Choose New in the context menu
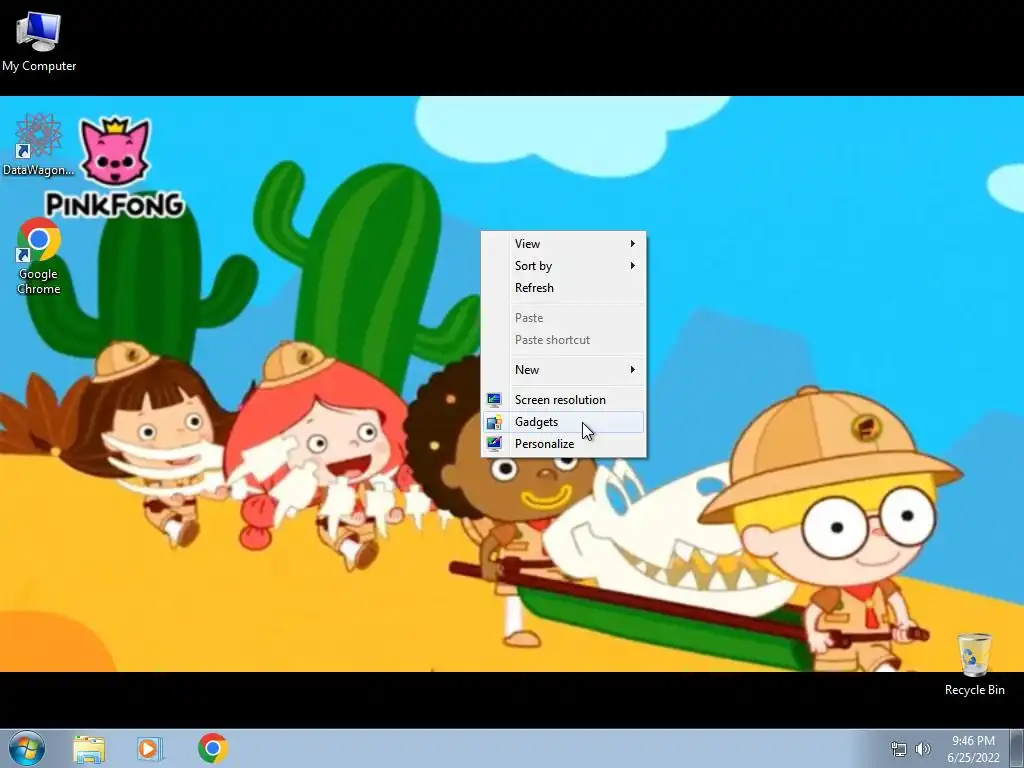Screen dimensions: 1024x768 point(564,370)
